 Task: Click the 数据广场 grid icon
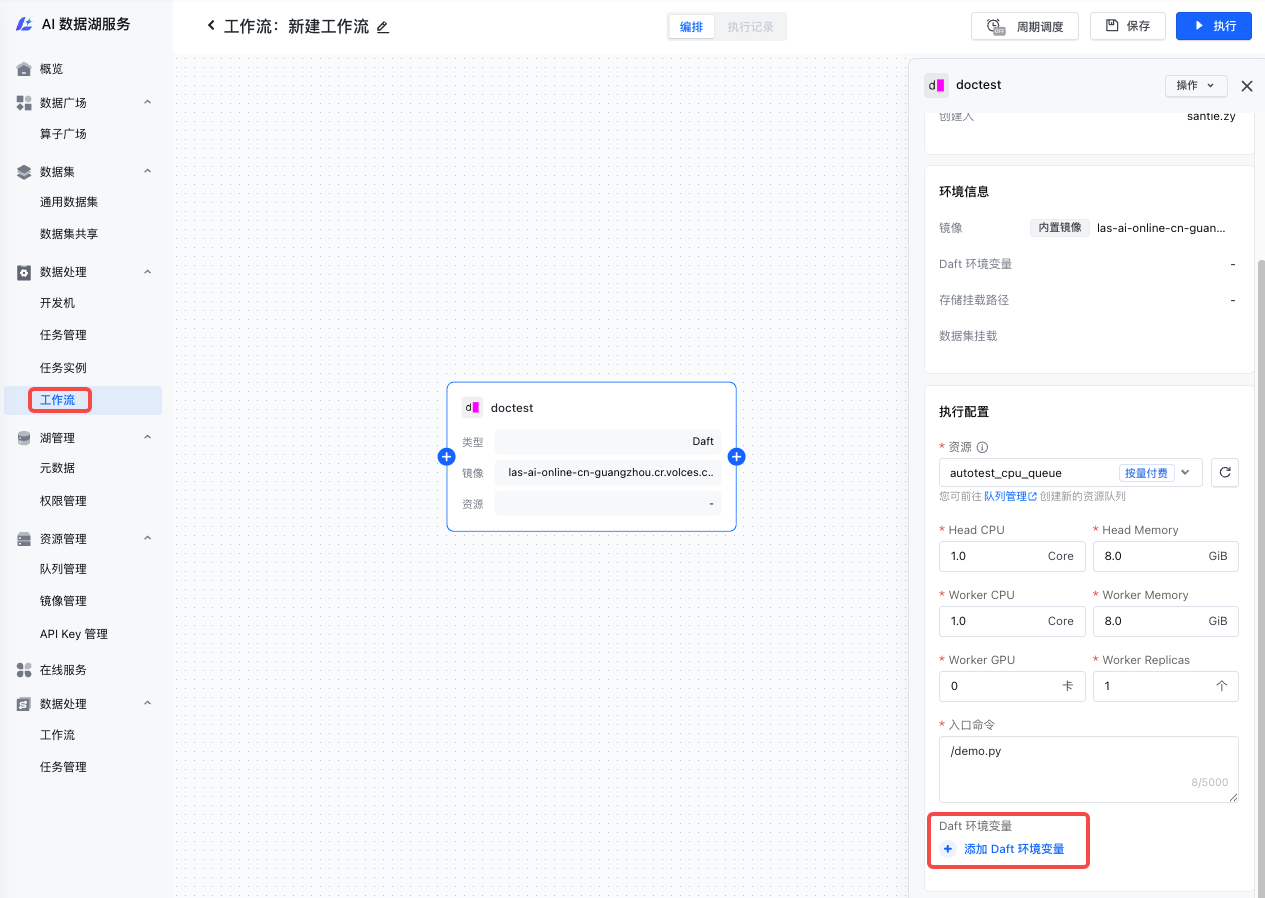point(24,103)
